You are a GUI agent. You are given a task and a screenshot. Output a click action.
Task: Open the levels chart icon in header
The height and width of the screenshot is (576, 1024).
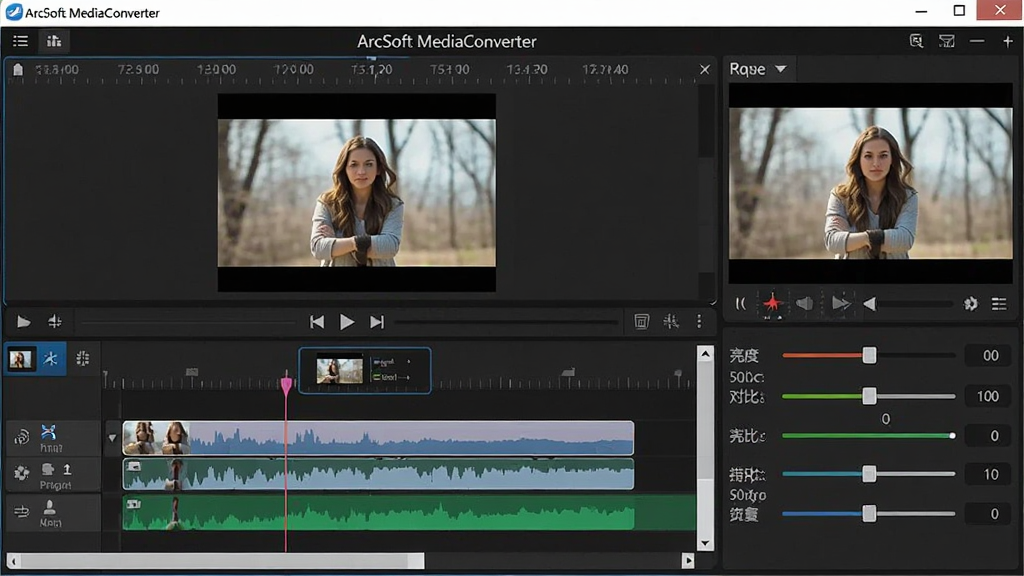click(54, 41)
